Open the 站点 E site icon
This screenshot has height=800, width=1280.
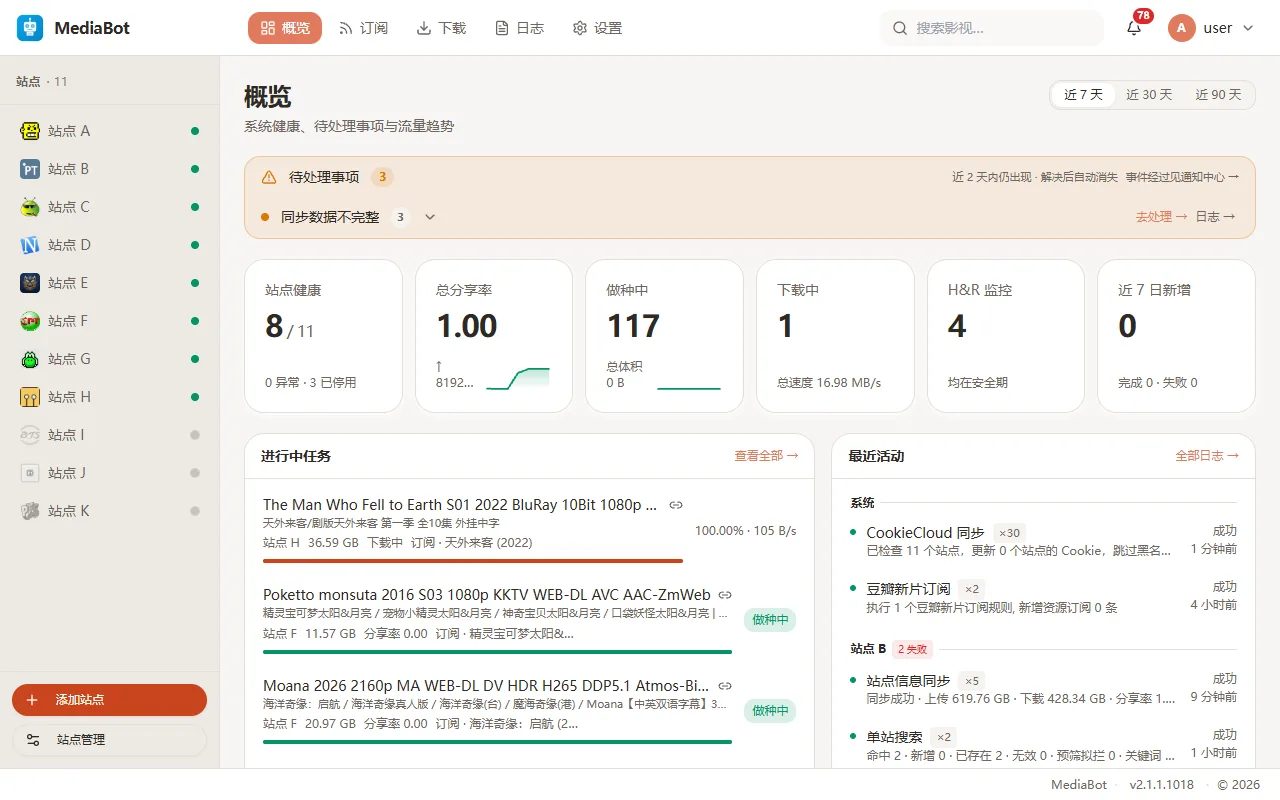click(30, 283)
